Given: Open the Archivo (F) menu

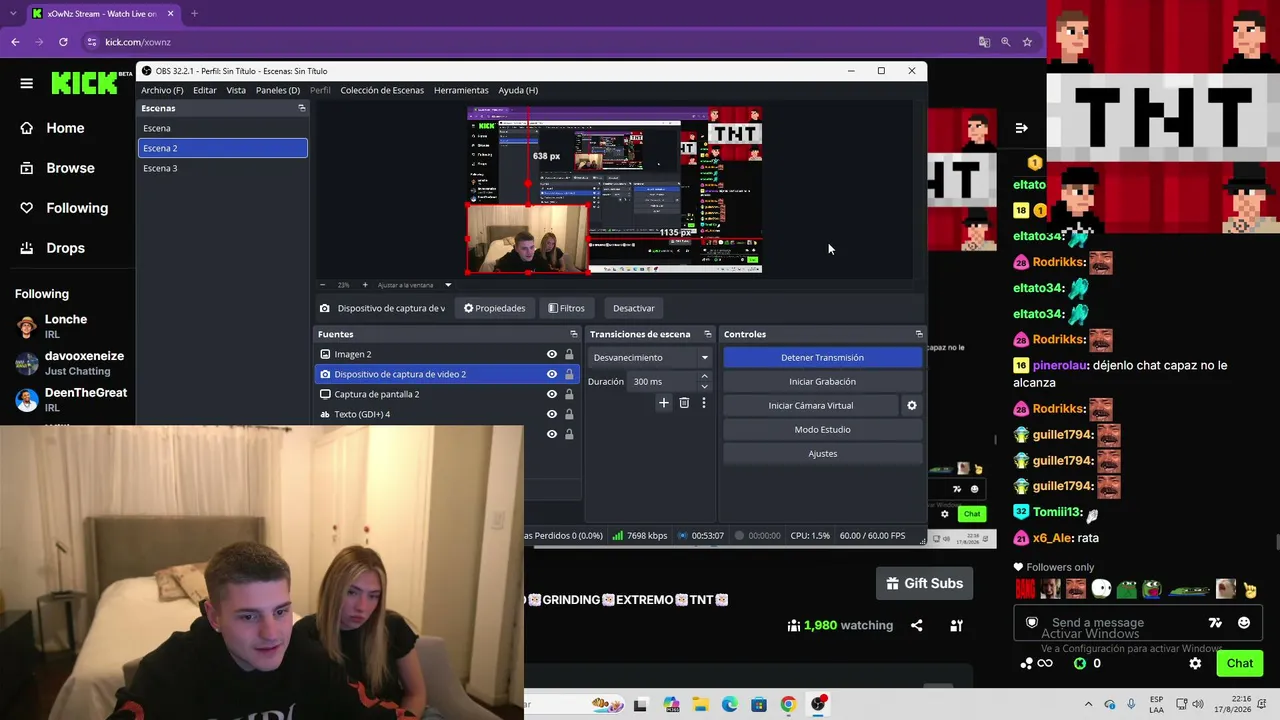Looking at the screenshot, I should [x=162, y=90].
